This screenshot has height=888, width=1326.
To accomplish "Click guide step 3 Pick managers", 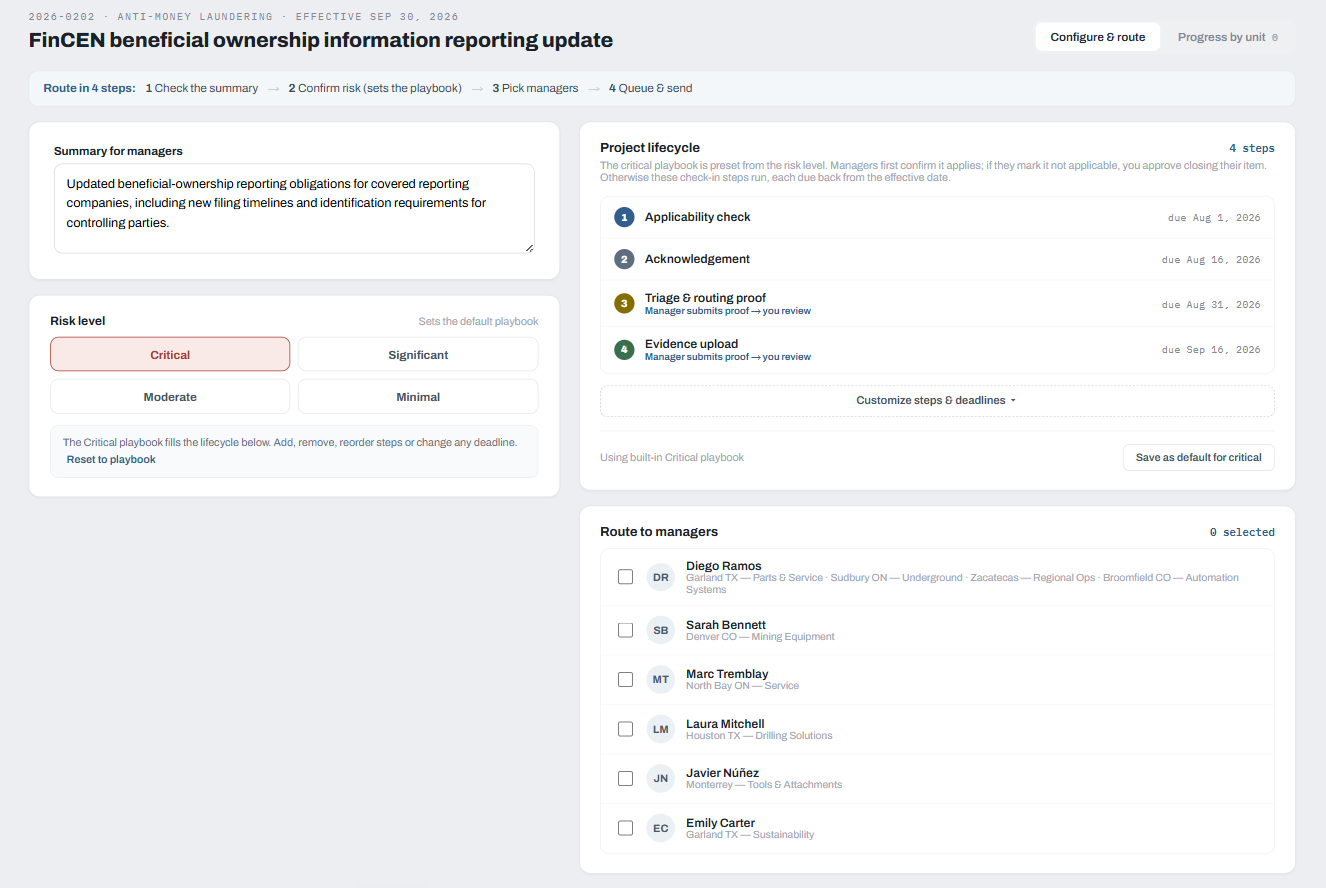I will (535, 88).
